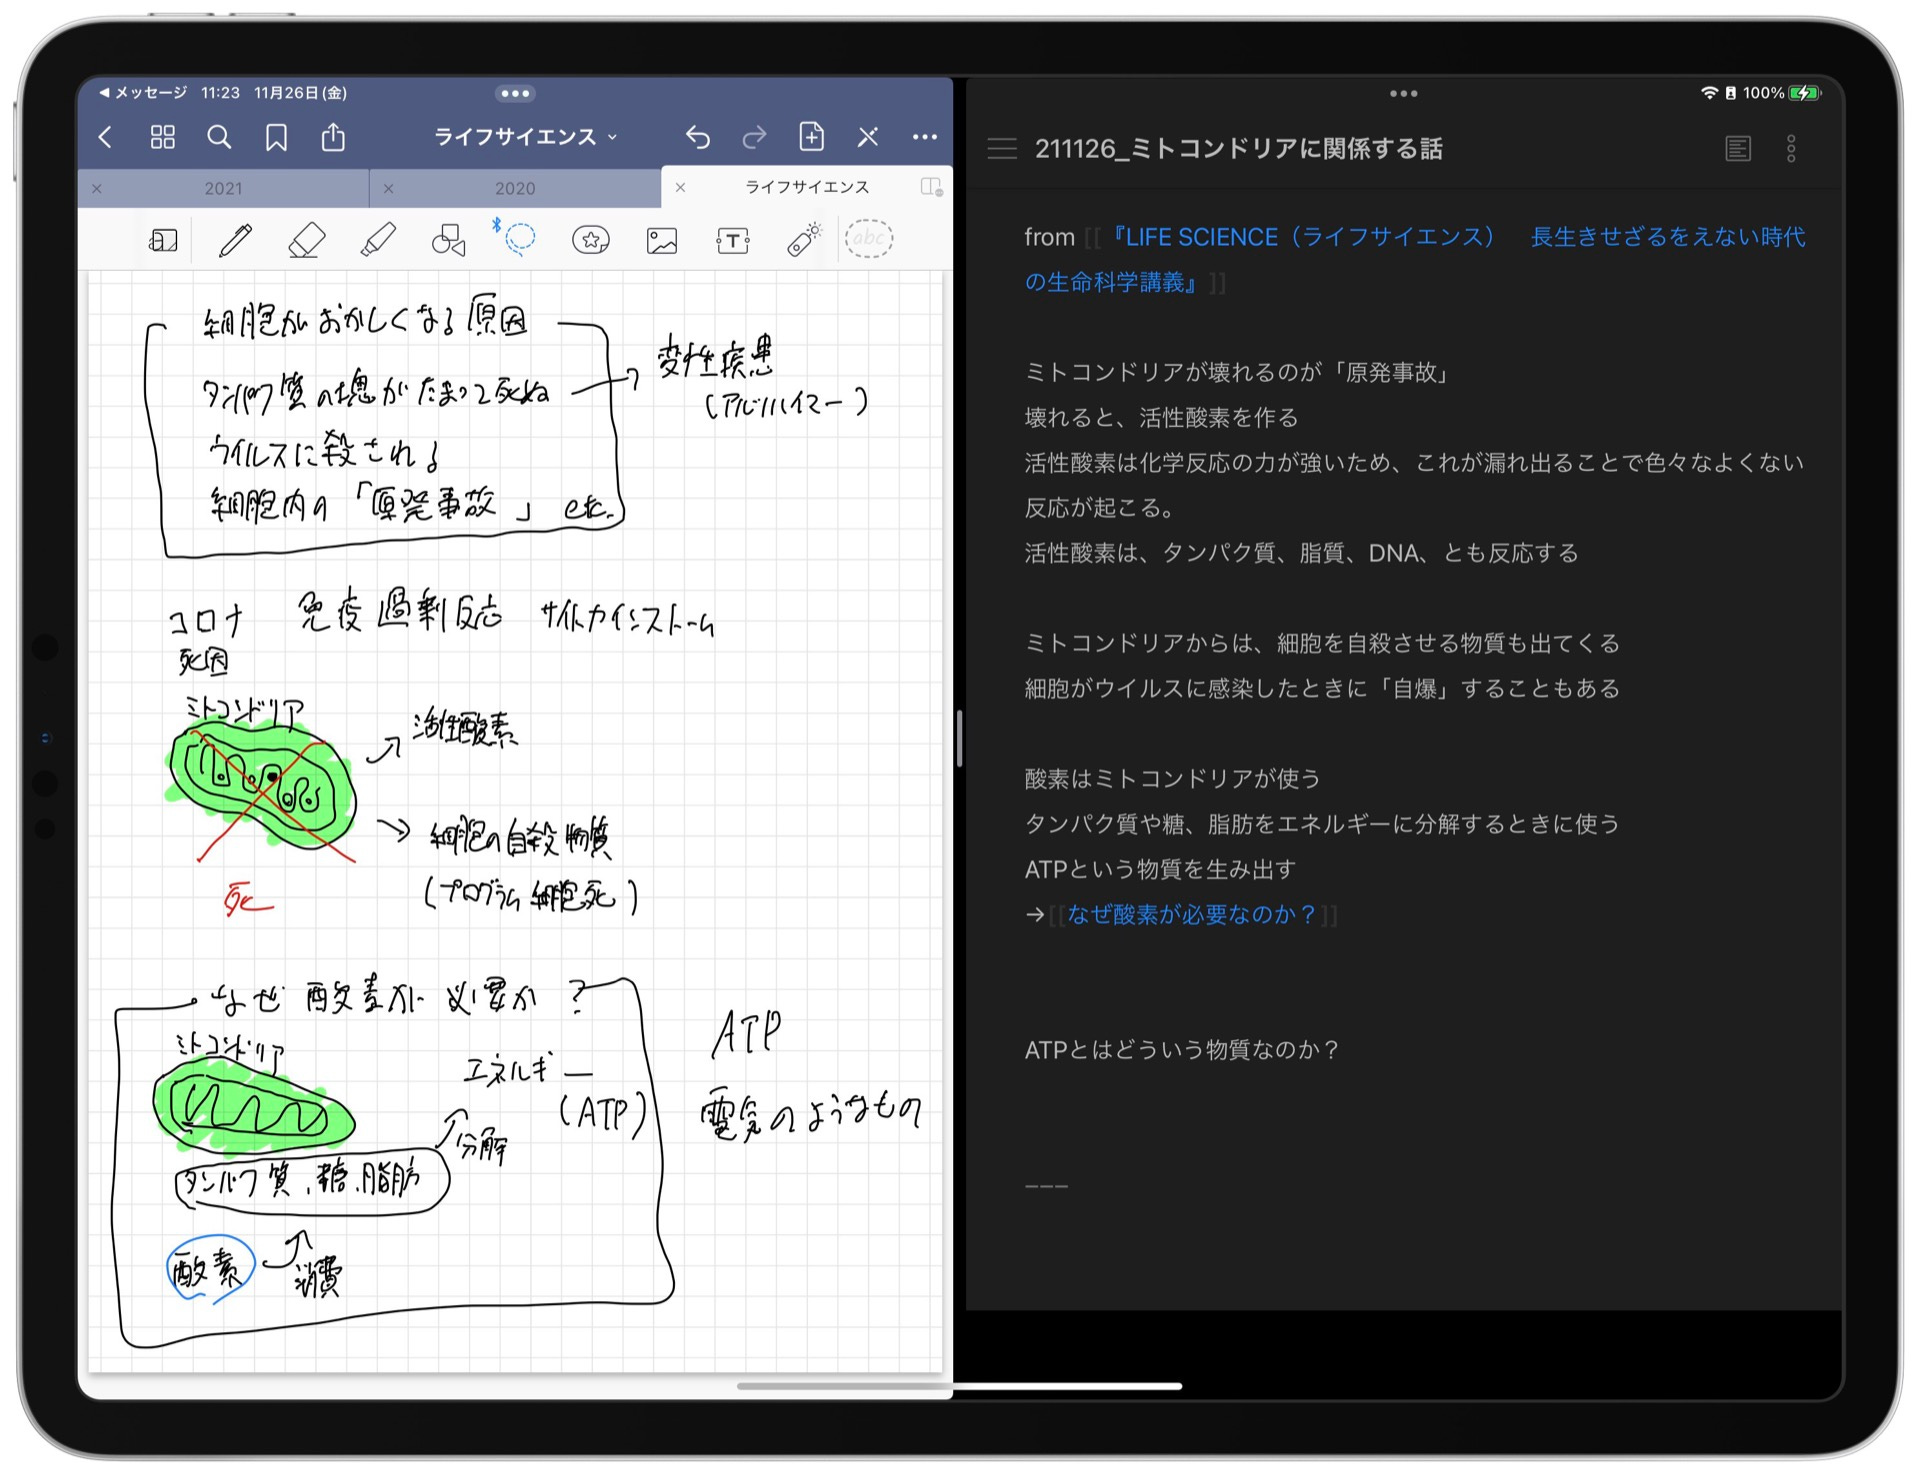Open the Elements sticker tool
The width and height of the screenshot is (1920, 1477).
tap(591, 240)
